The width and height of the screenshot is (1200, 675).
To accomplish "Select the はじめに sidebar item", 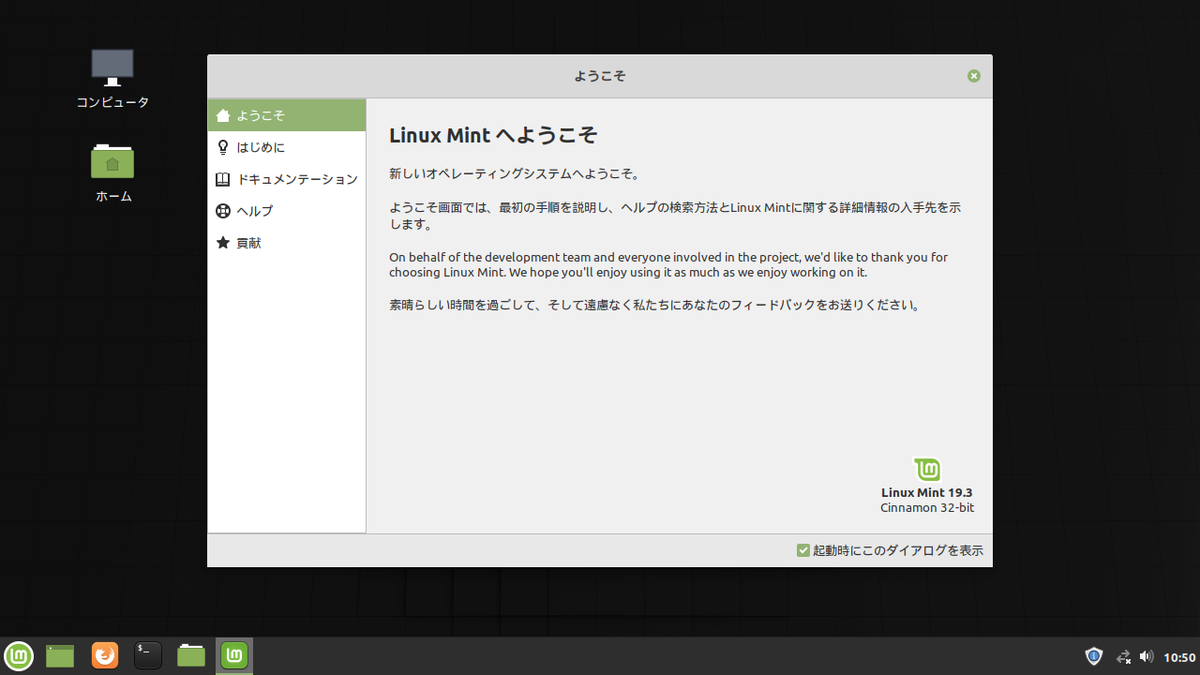I will click(287, 147).
